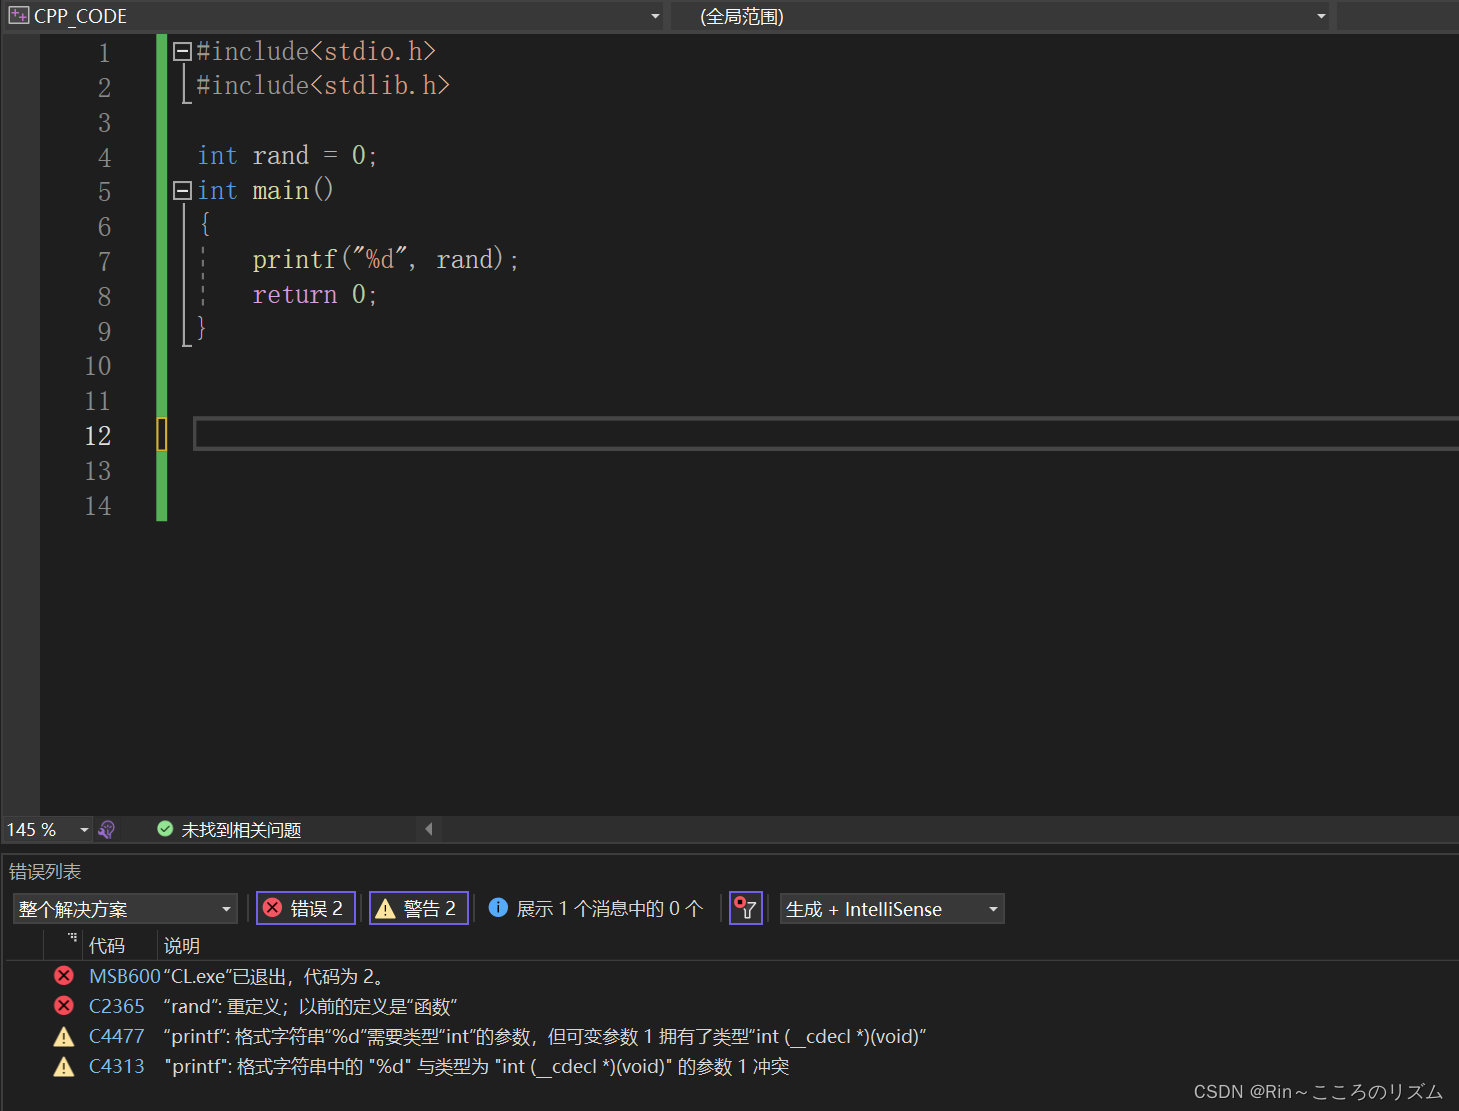Click the red error circle beside MSB600 row

63,975
